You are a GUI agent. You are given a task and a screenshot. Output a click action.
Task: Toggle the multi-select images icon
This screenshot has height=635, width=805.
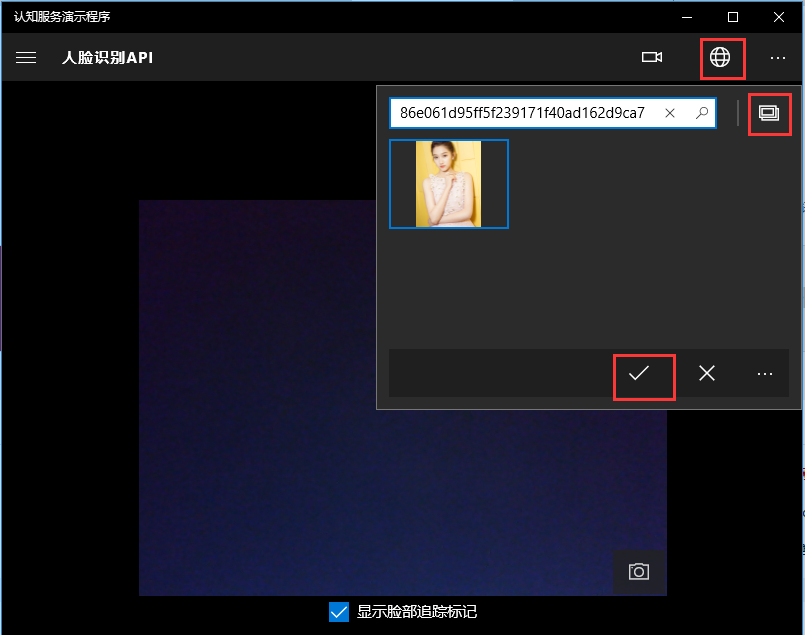769,114
